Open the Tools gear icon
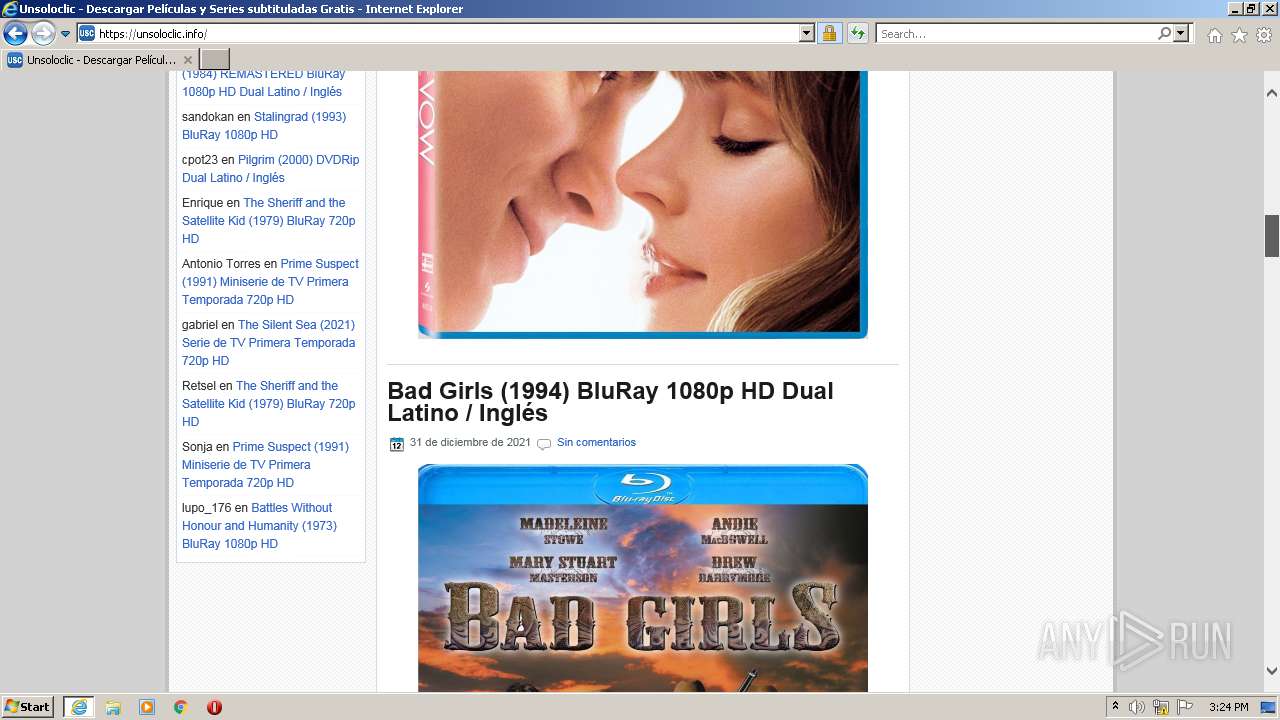This screenshot has width=1280, height=720. coord(1264,35)
